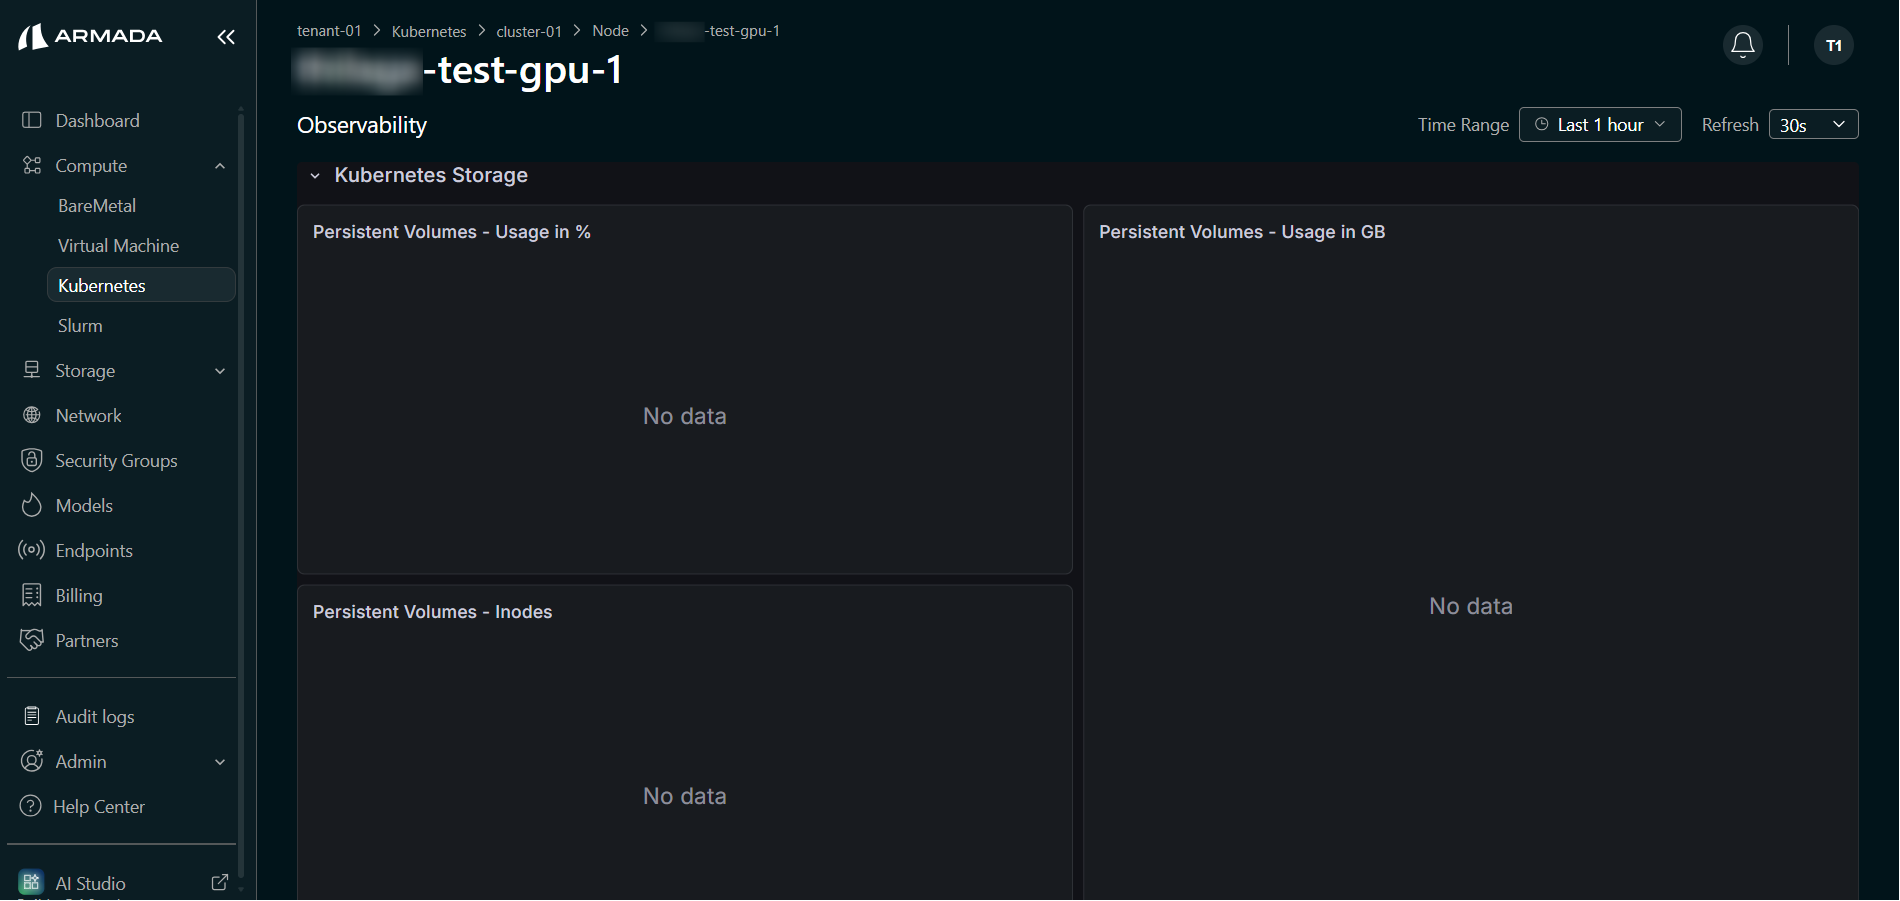The width and height of the screenshot is (1900, 901).
Task: Click the Endpoints broadcast icon
Action: [x=32, y=550]
